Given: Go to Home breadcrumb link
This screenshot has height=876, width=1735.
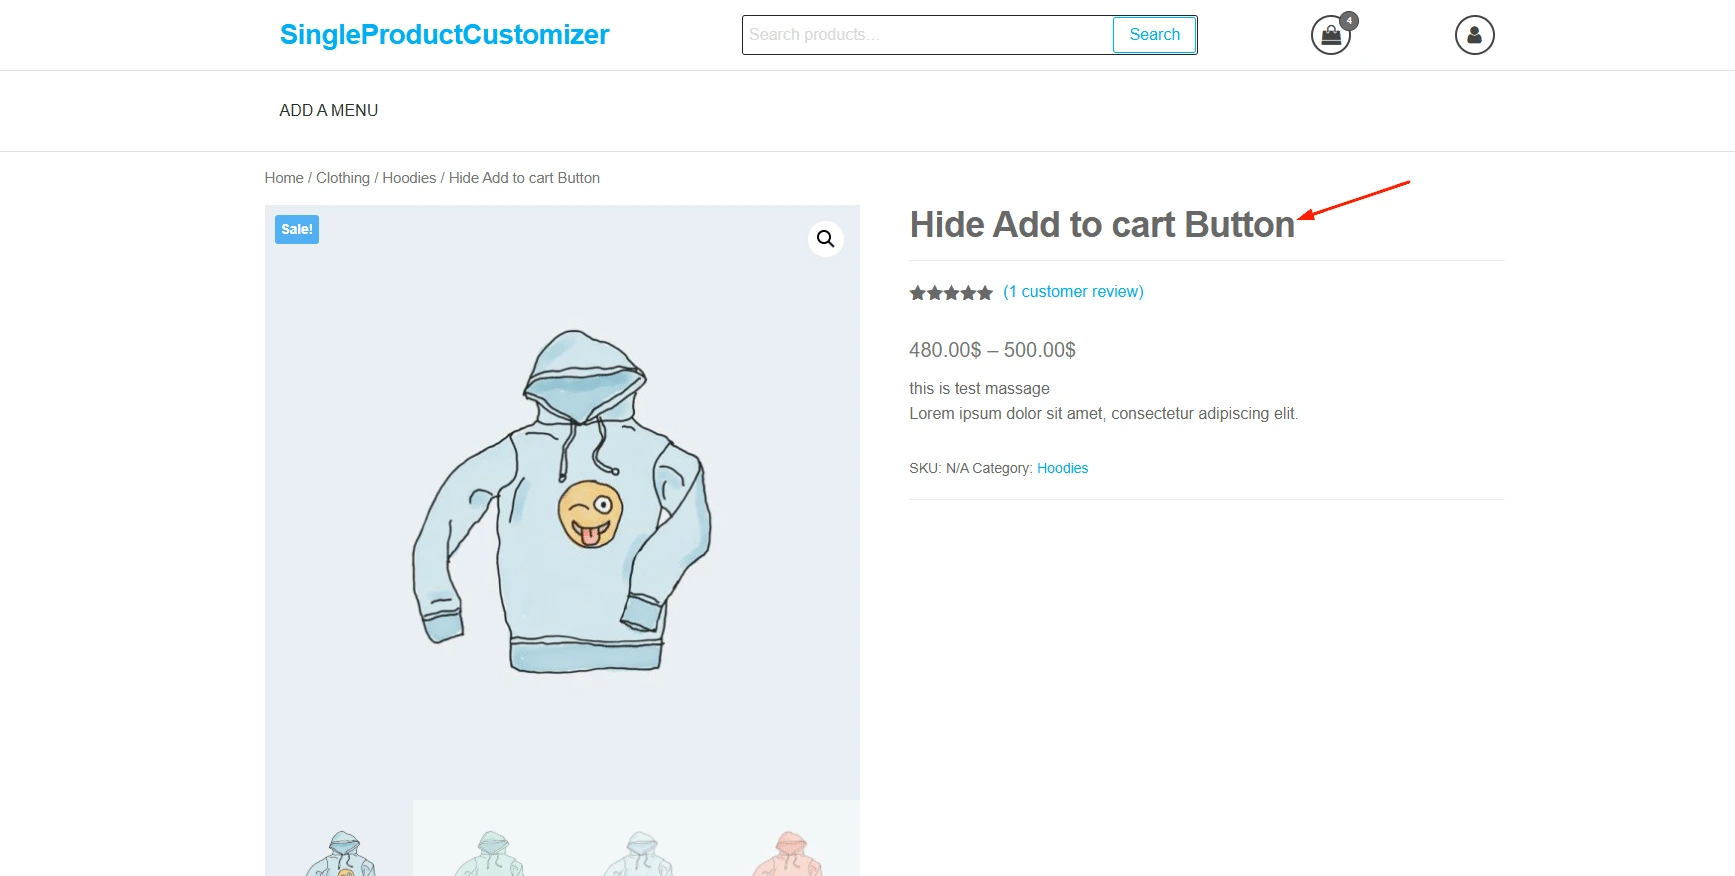Looking at the screenshot, I should coord(284,178).
